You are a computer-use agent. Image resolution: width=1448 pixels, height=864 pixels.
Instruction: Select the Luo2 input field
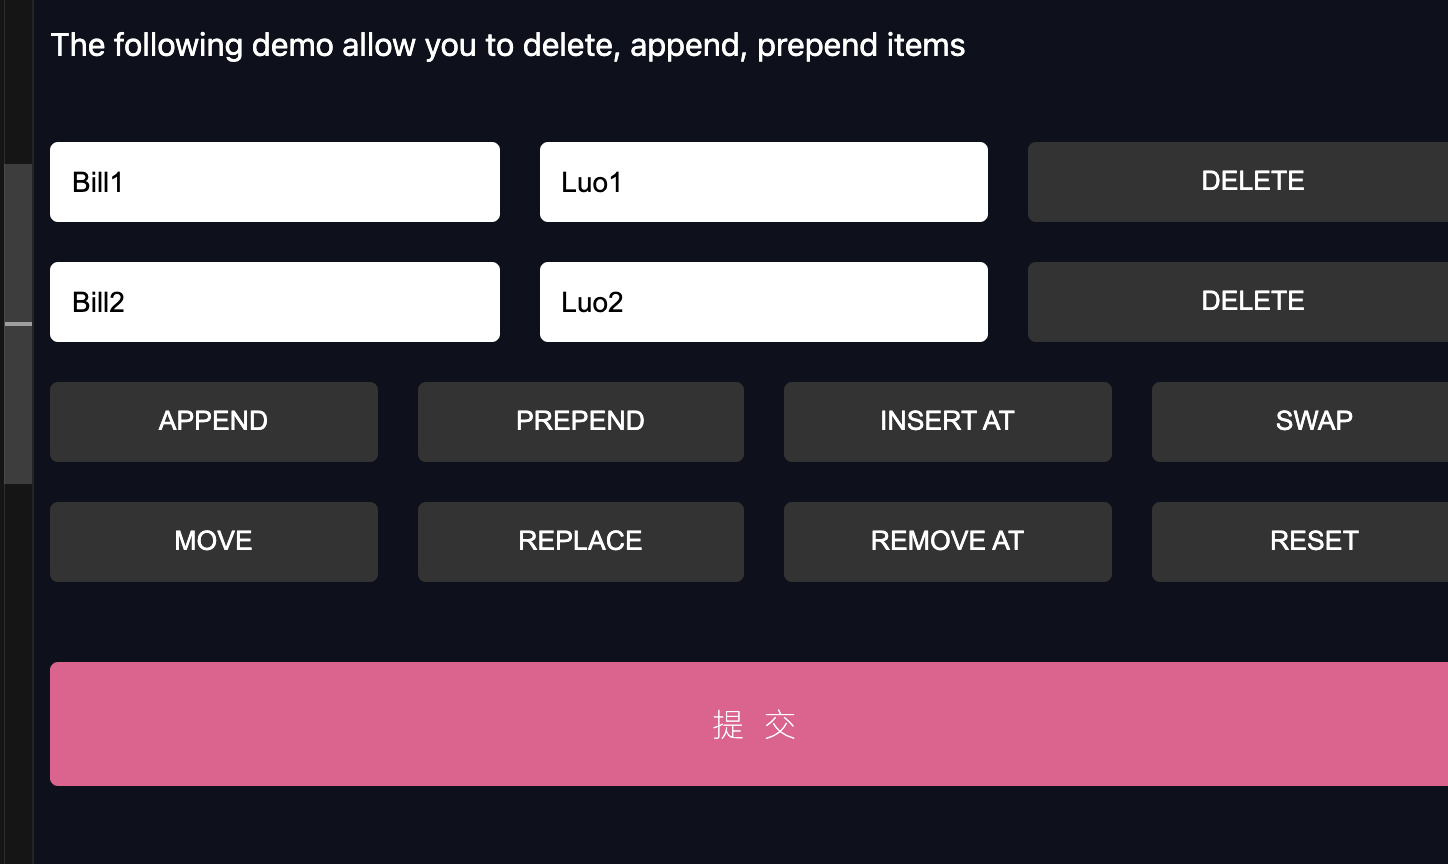pos(763,302)
